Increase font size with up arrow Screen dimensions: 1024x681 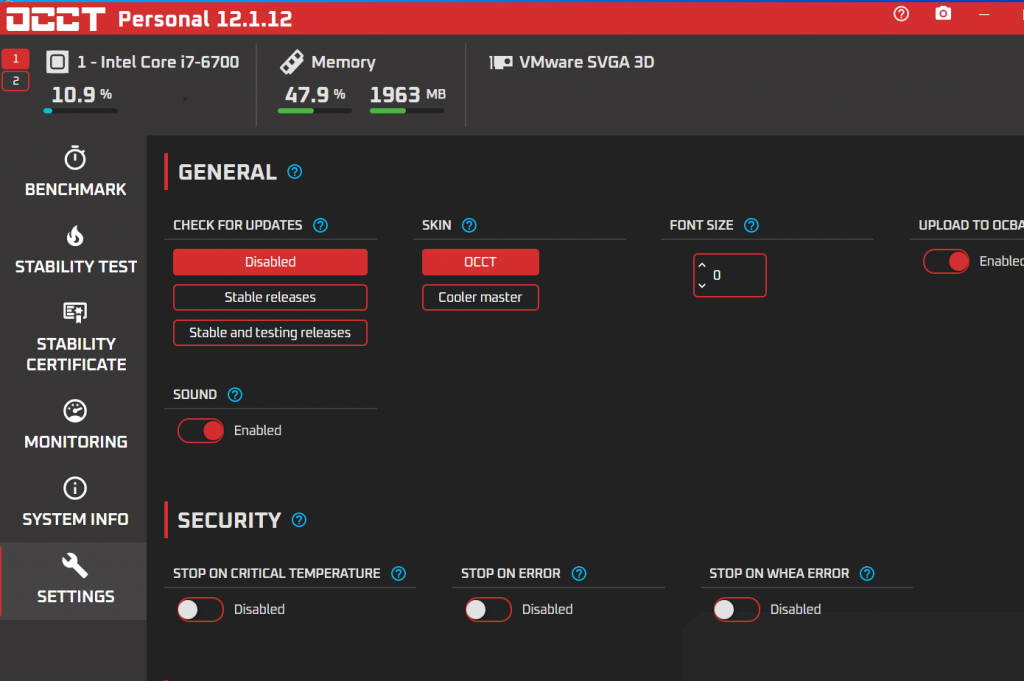pos(702,266)
